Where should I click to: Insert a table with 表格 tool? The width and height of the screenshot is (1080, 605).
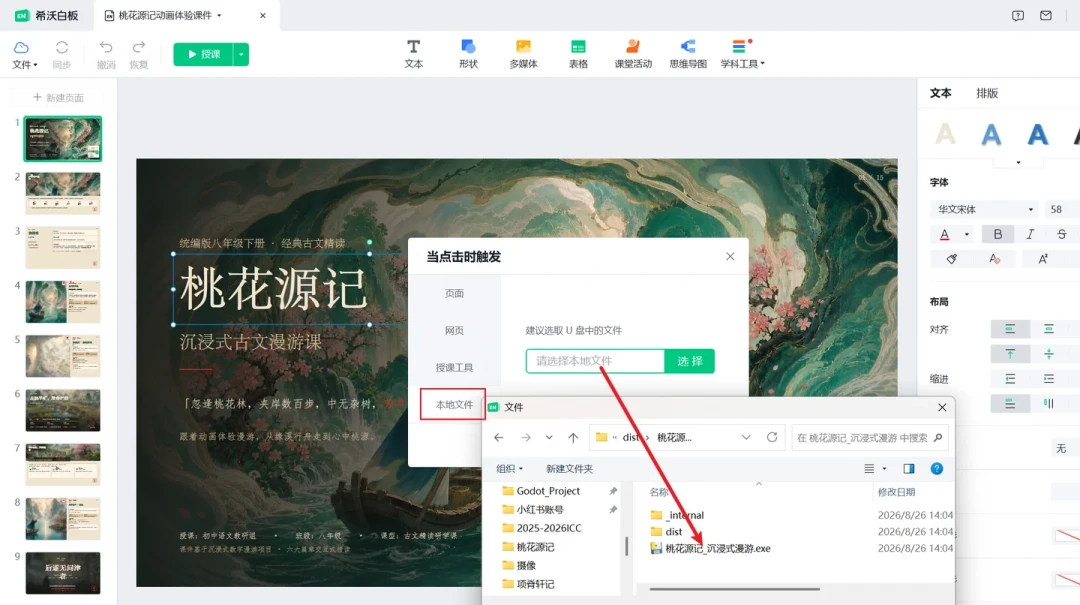point(579,54)
